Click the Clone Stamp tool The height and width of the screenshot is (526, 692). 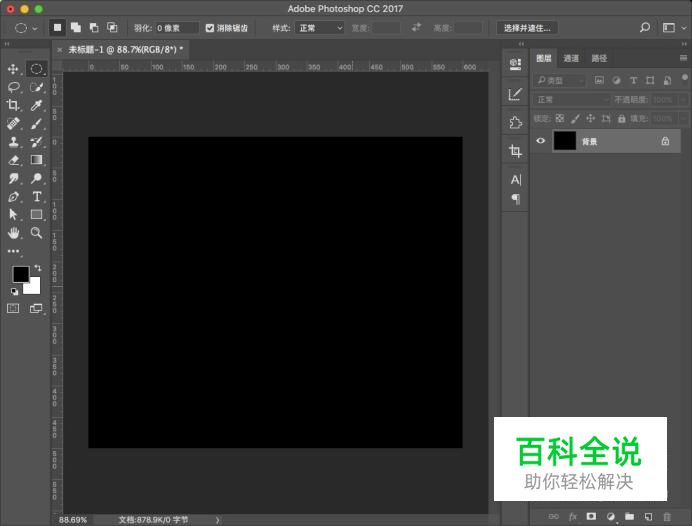coord(14,142)
